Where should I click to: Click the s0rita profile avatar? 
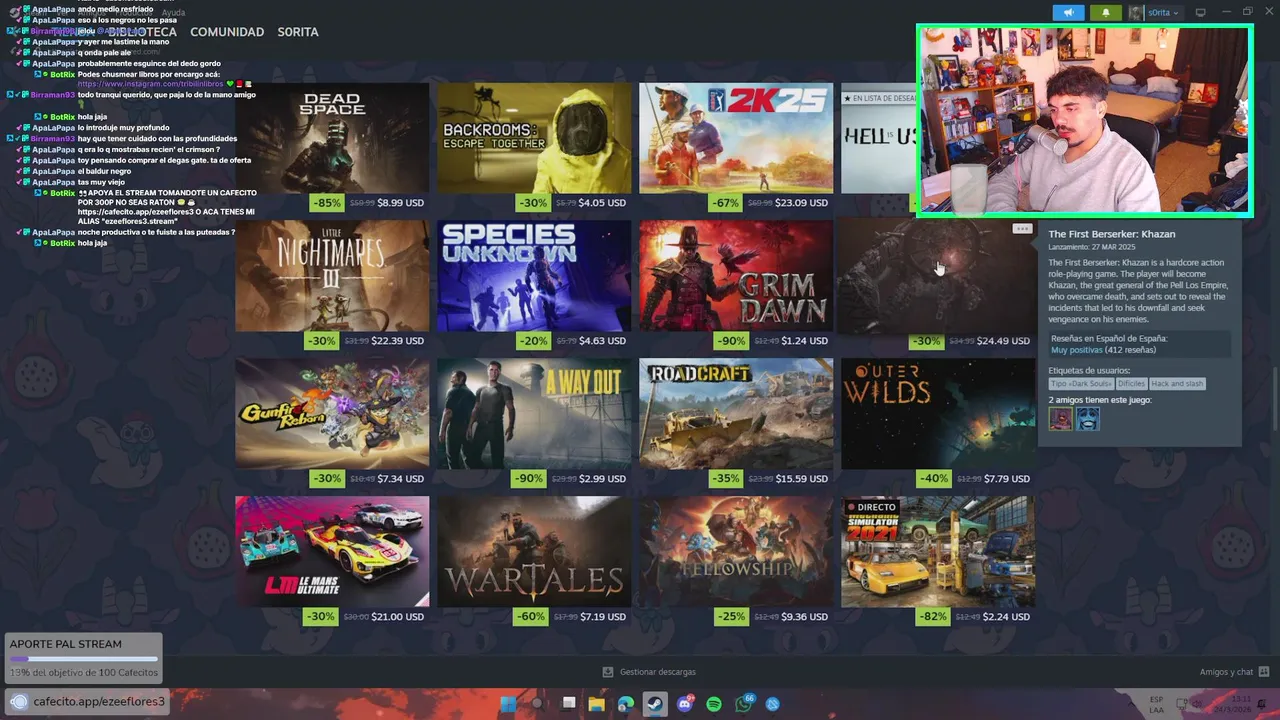point(1136,13)
